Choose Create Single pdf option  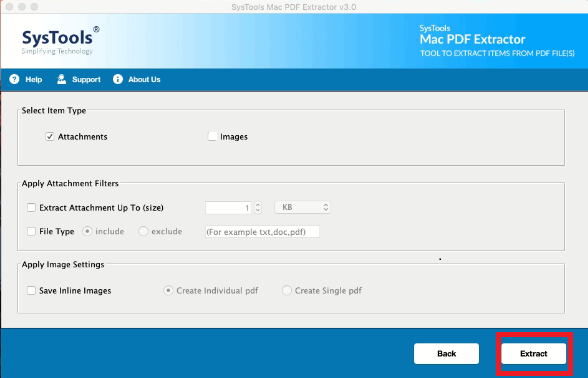pos(287,291)
